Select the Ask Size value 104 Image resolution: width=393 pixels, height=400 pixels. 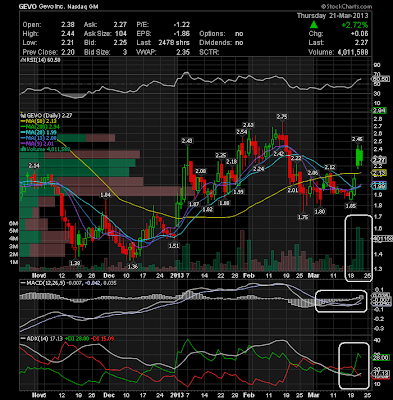[x=121, y=34]
